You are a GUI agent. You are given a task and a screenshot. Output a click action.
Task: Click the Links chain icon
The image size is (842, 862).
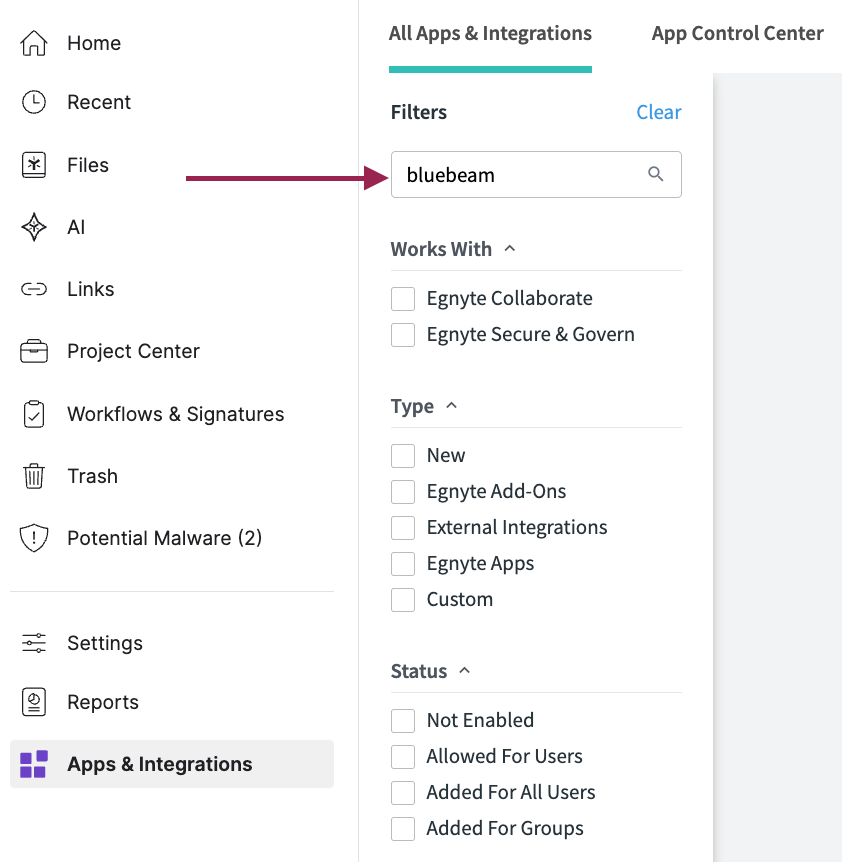pyautogui.click(x=34, y=289)
